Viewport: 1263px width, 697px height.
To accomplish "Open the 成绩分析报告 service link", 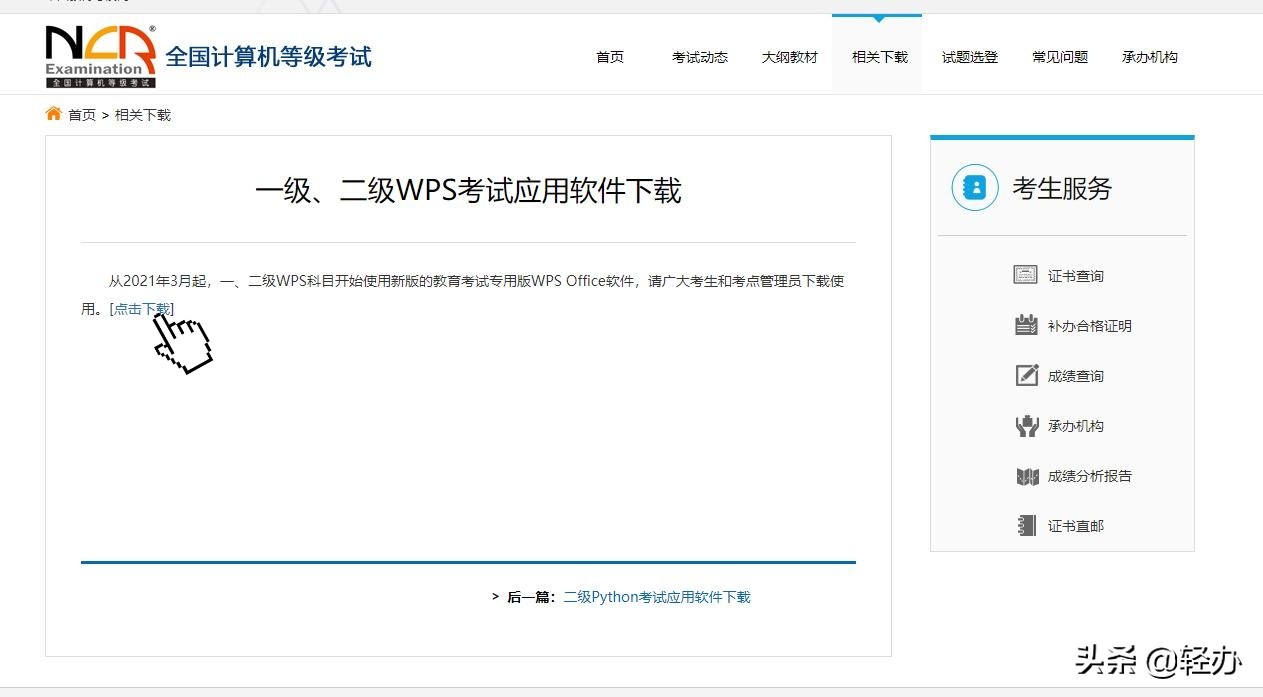I will 1090,476.
